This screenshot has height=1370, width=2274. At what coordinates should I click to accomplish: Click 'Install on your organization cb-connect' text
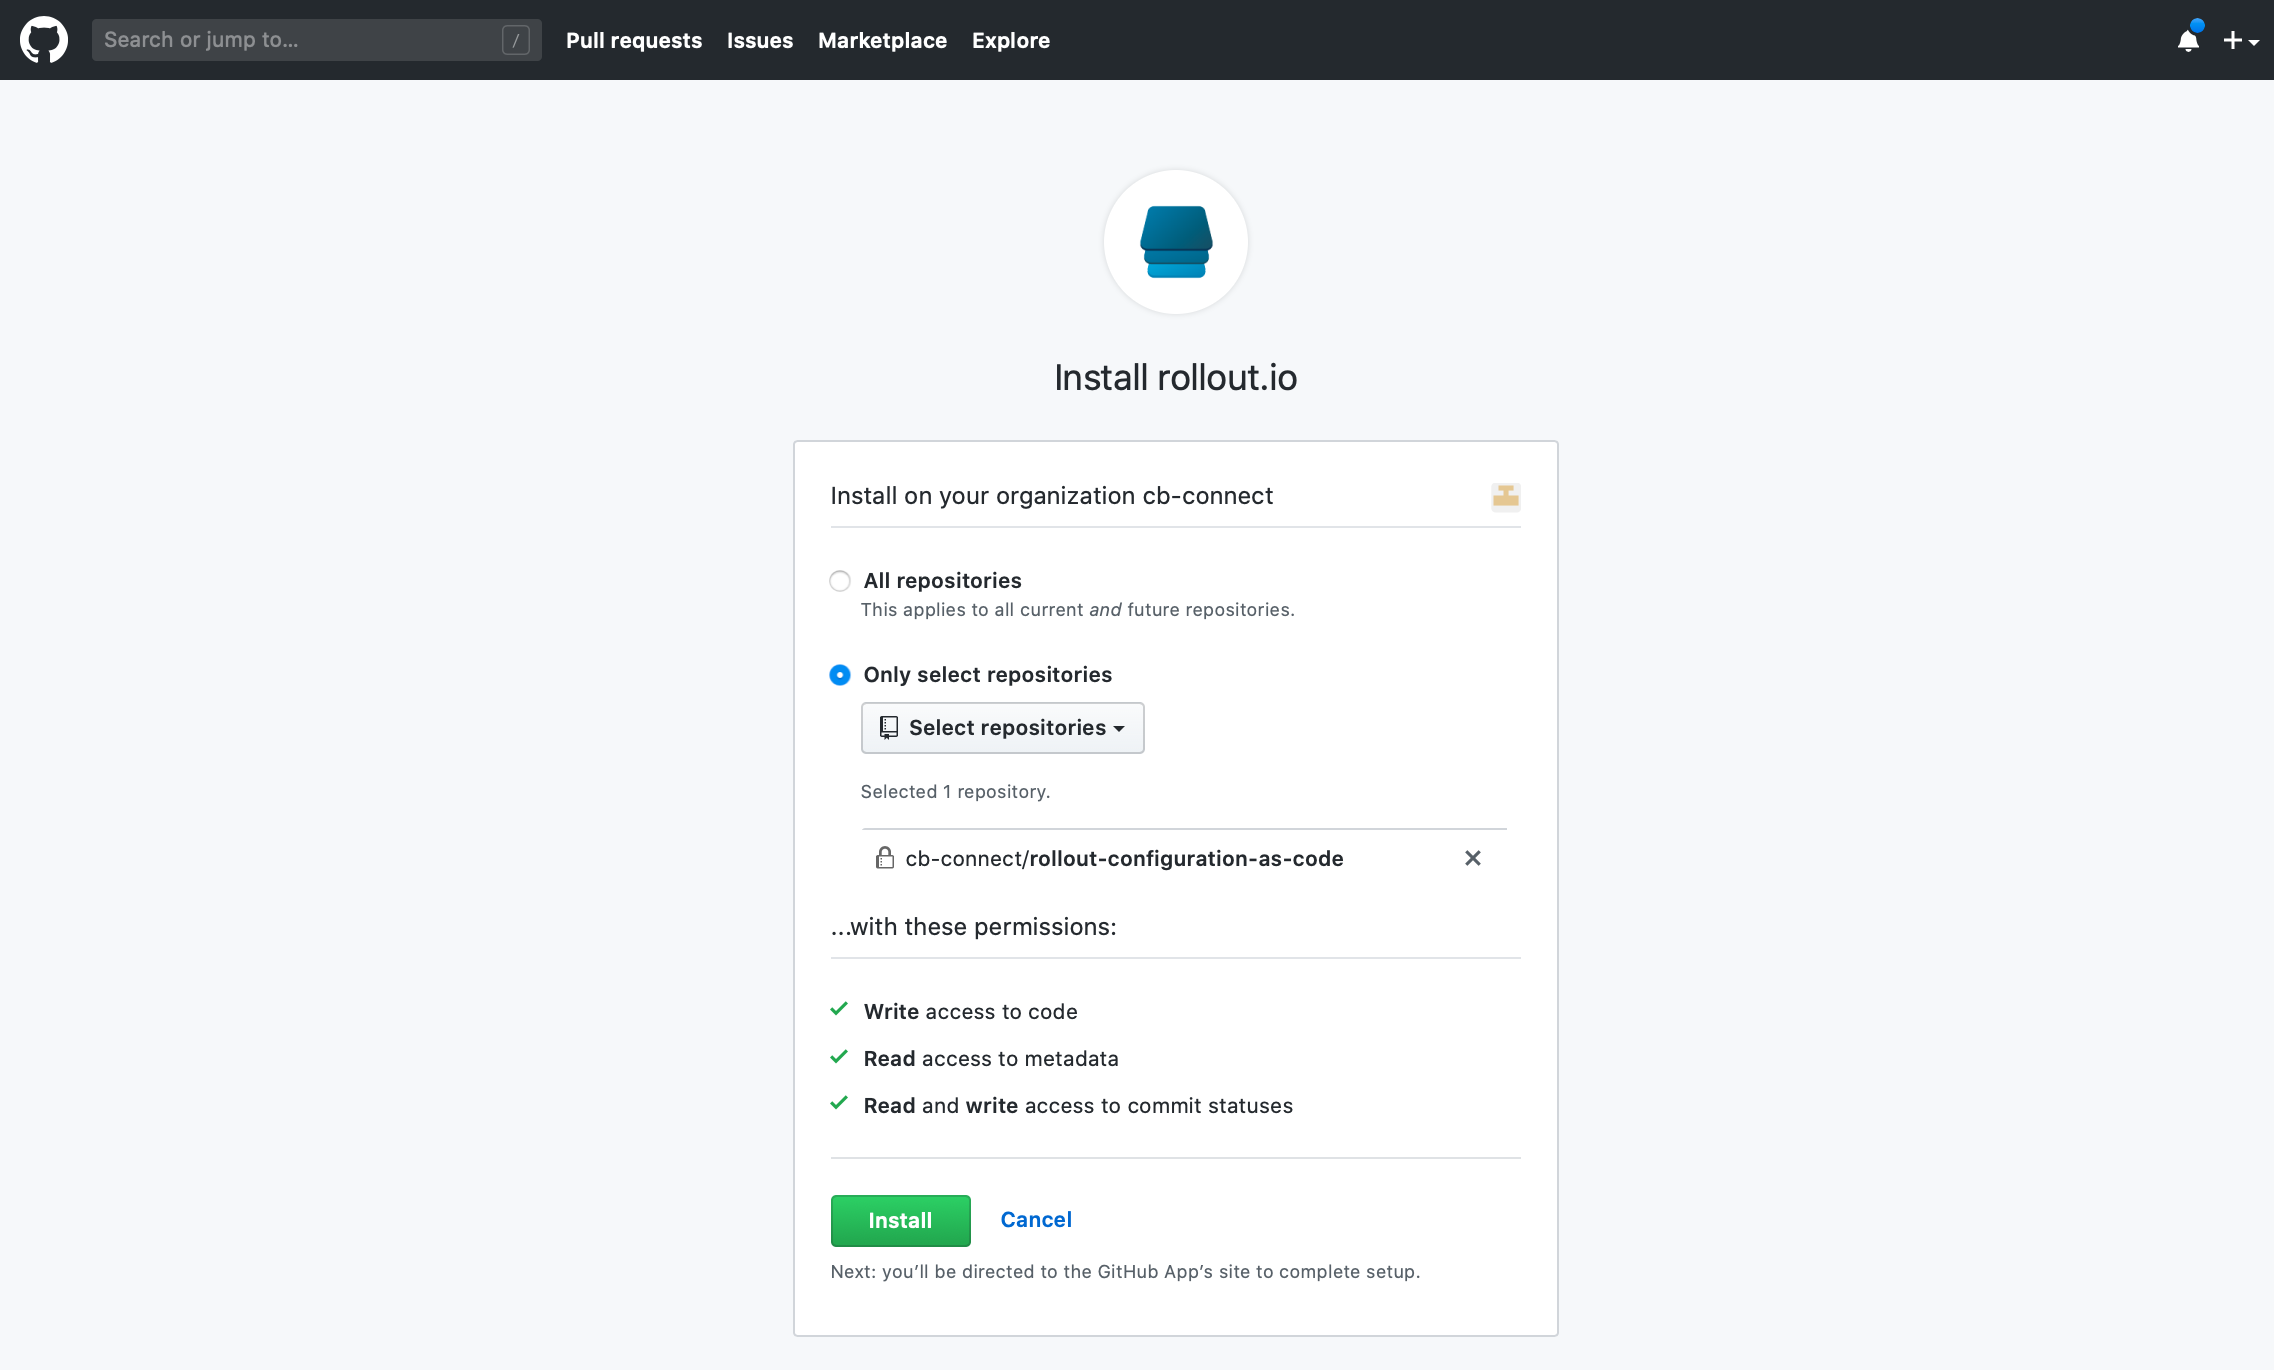[x=1051, y=496]
